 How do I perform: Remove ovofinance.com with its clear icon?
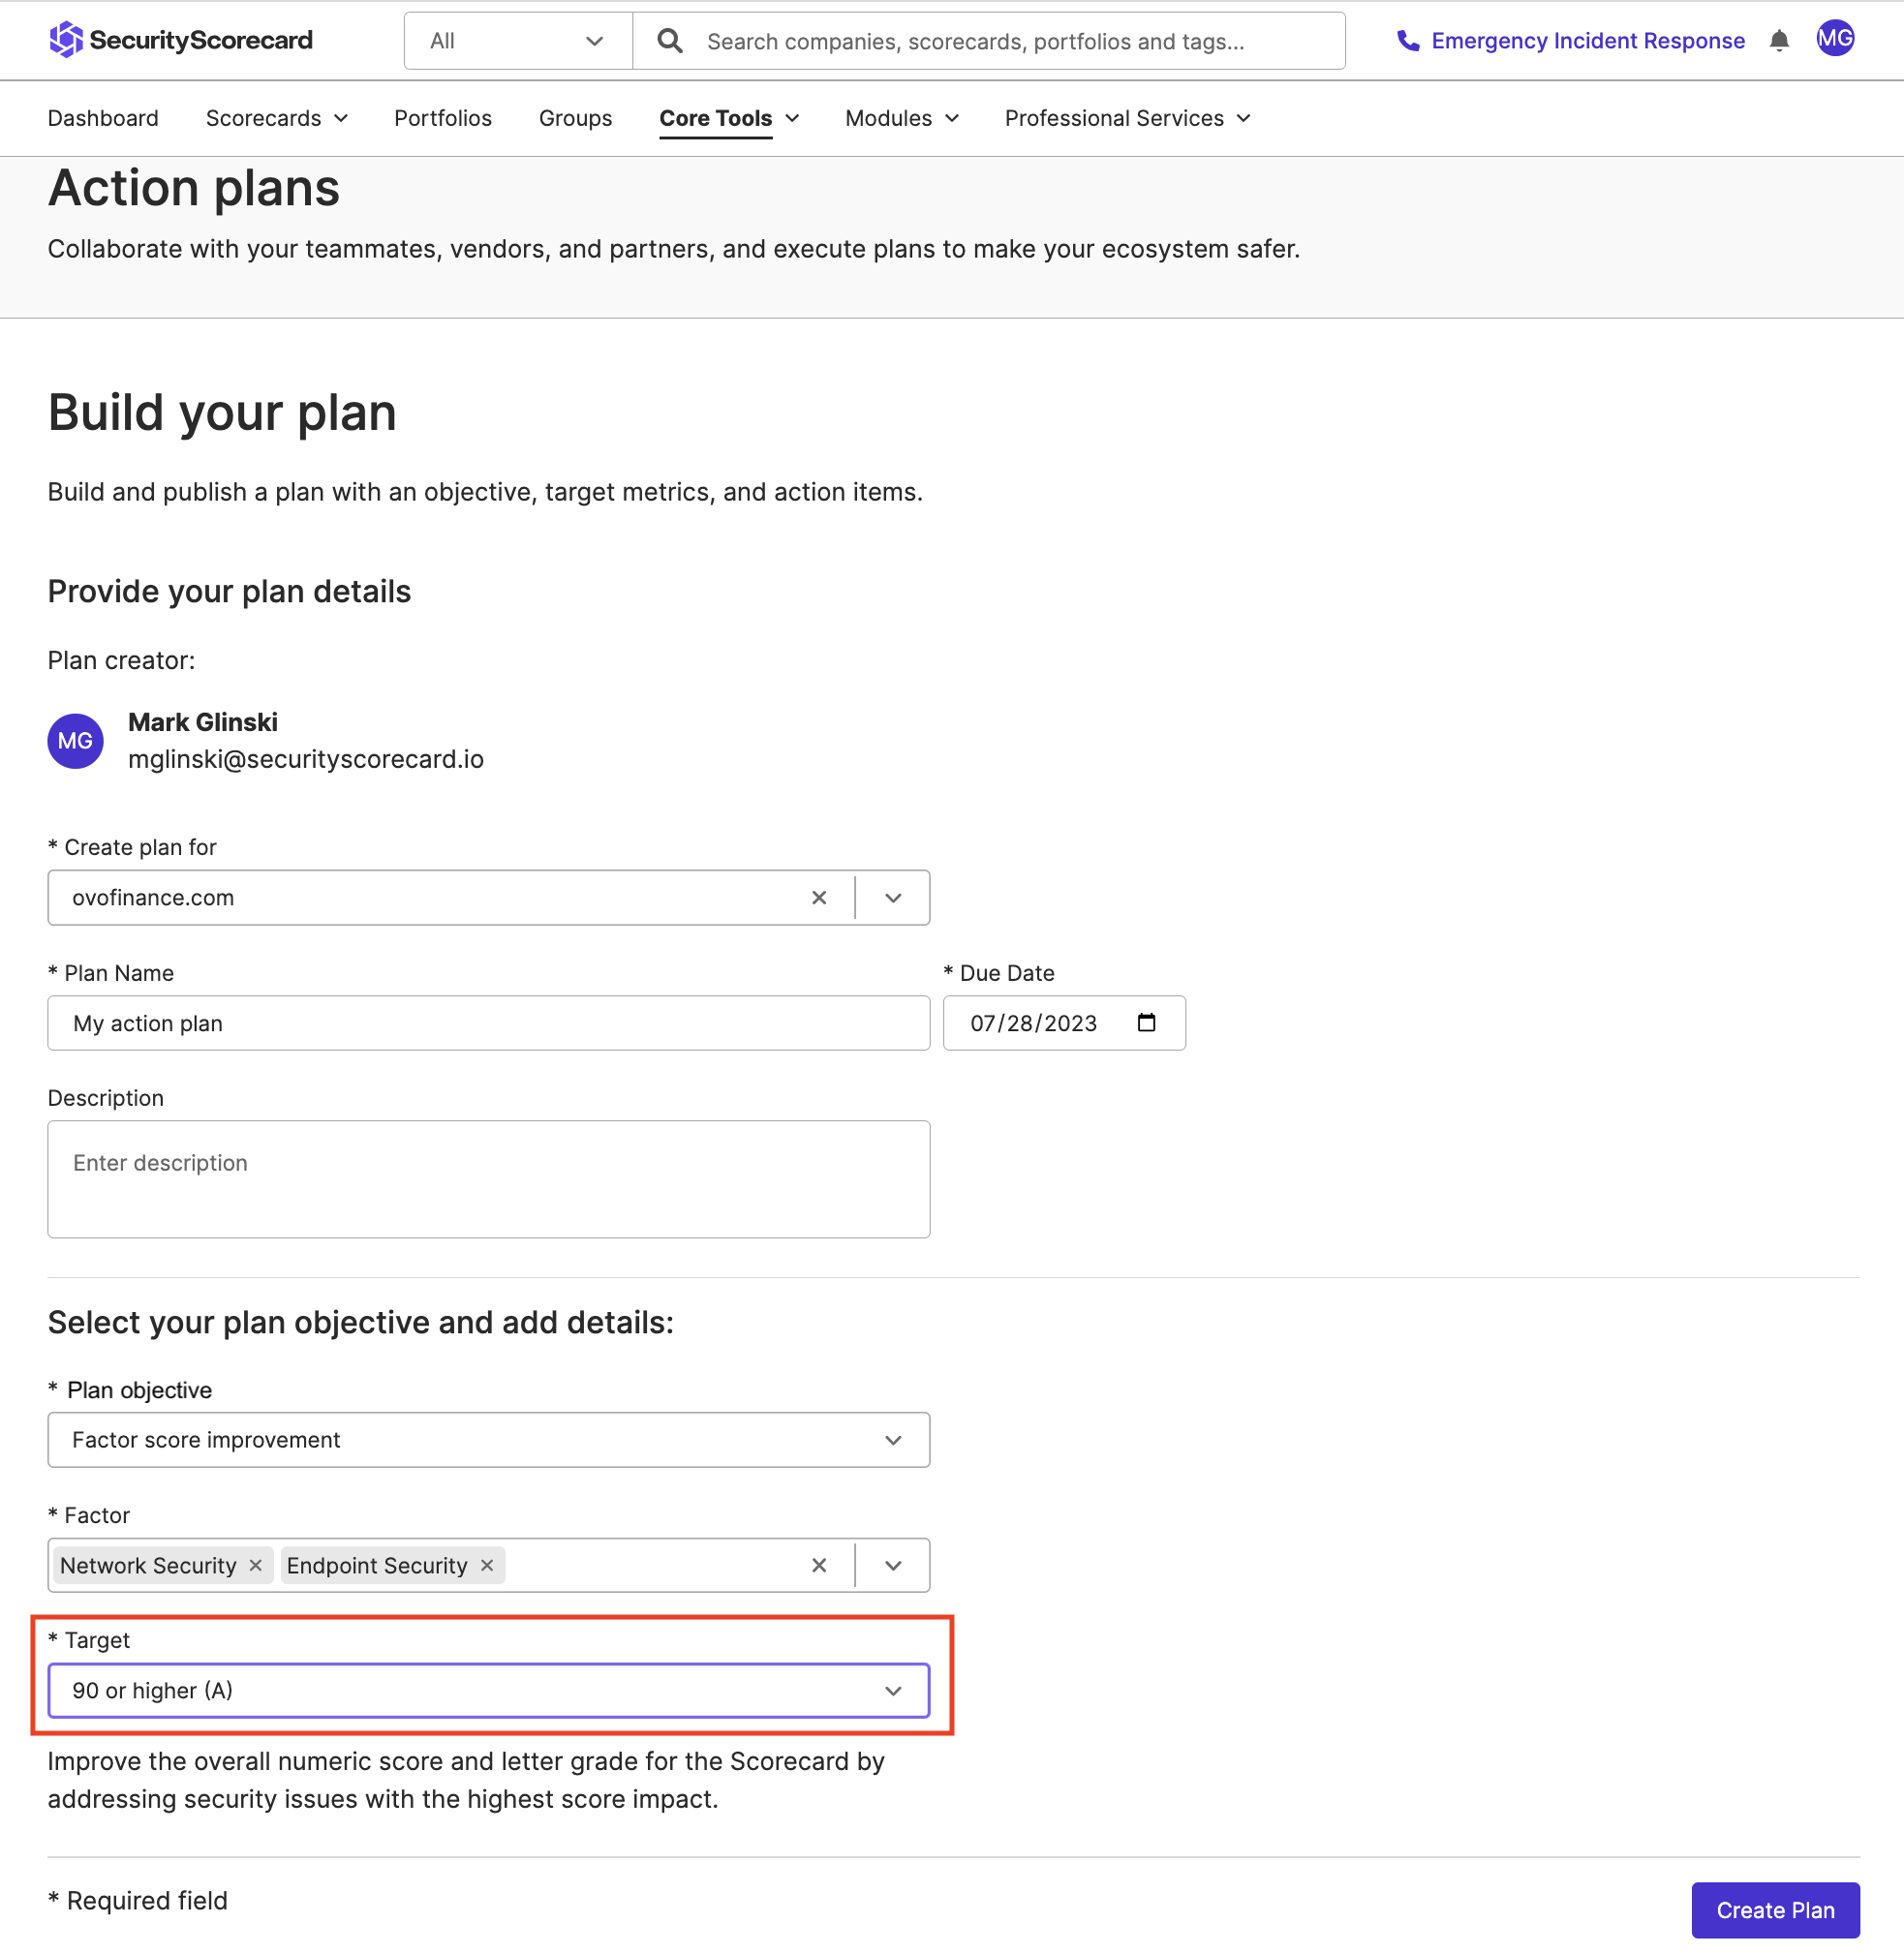pyautogui.click(x=819, y=897)
